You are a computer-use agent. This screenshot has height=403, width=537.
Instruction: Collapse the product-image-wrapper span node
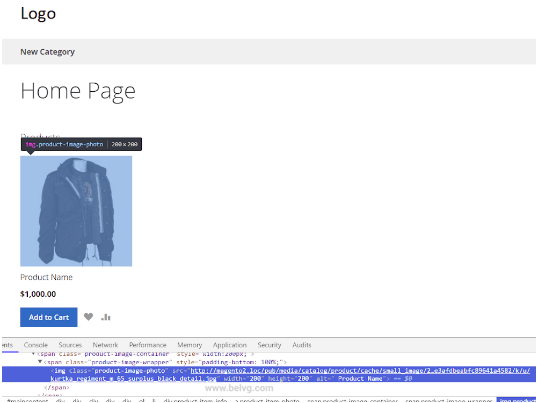pyautogui.click(x=40, y=362)
